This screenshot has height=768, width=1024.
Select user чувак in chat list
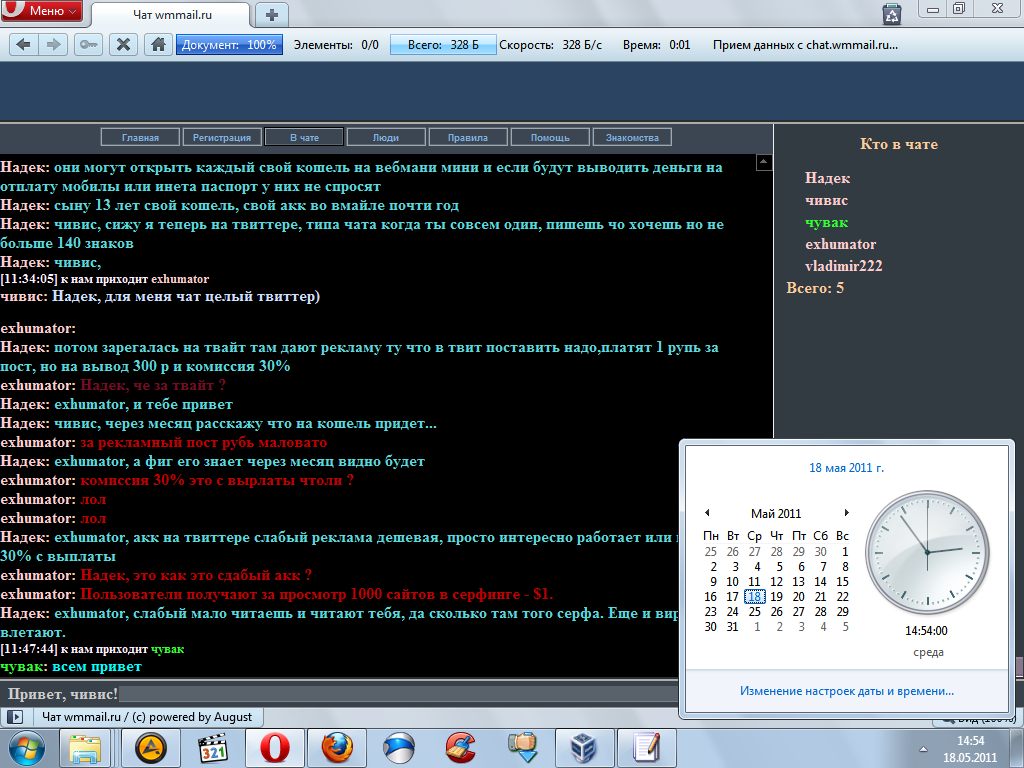(826, 222)
